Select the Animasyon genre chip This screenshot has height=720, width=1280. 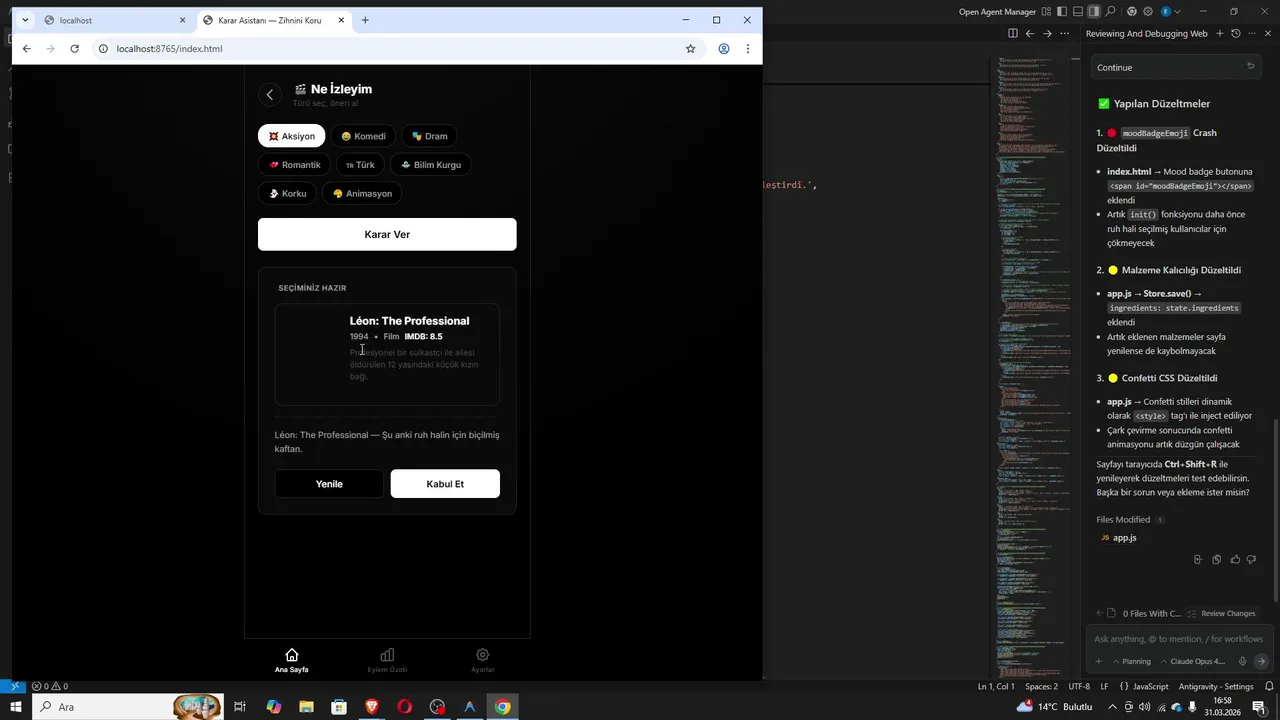(362, 193)
